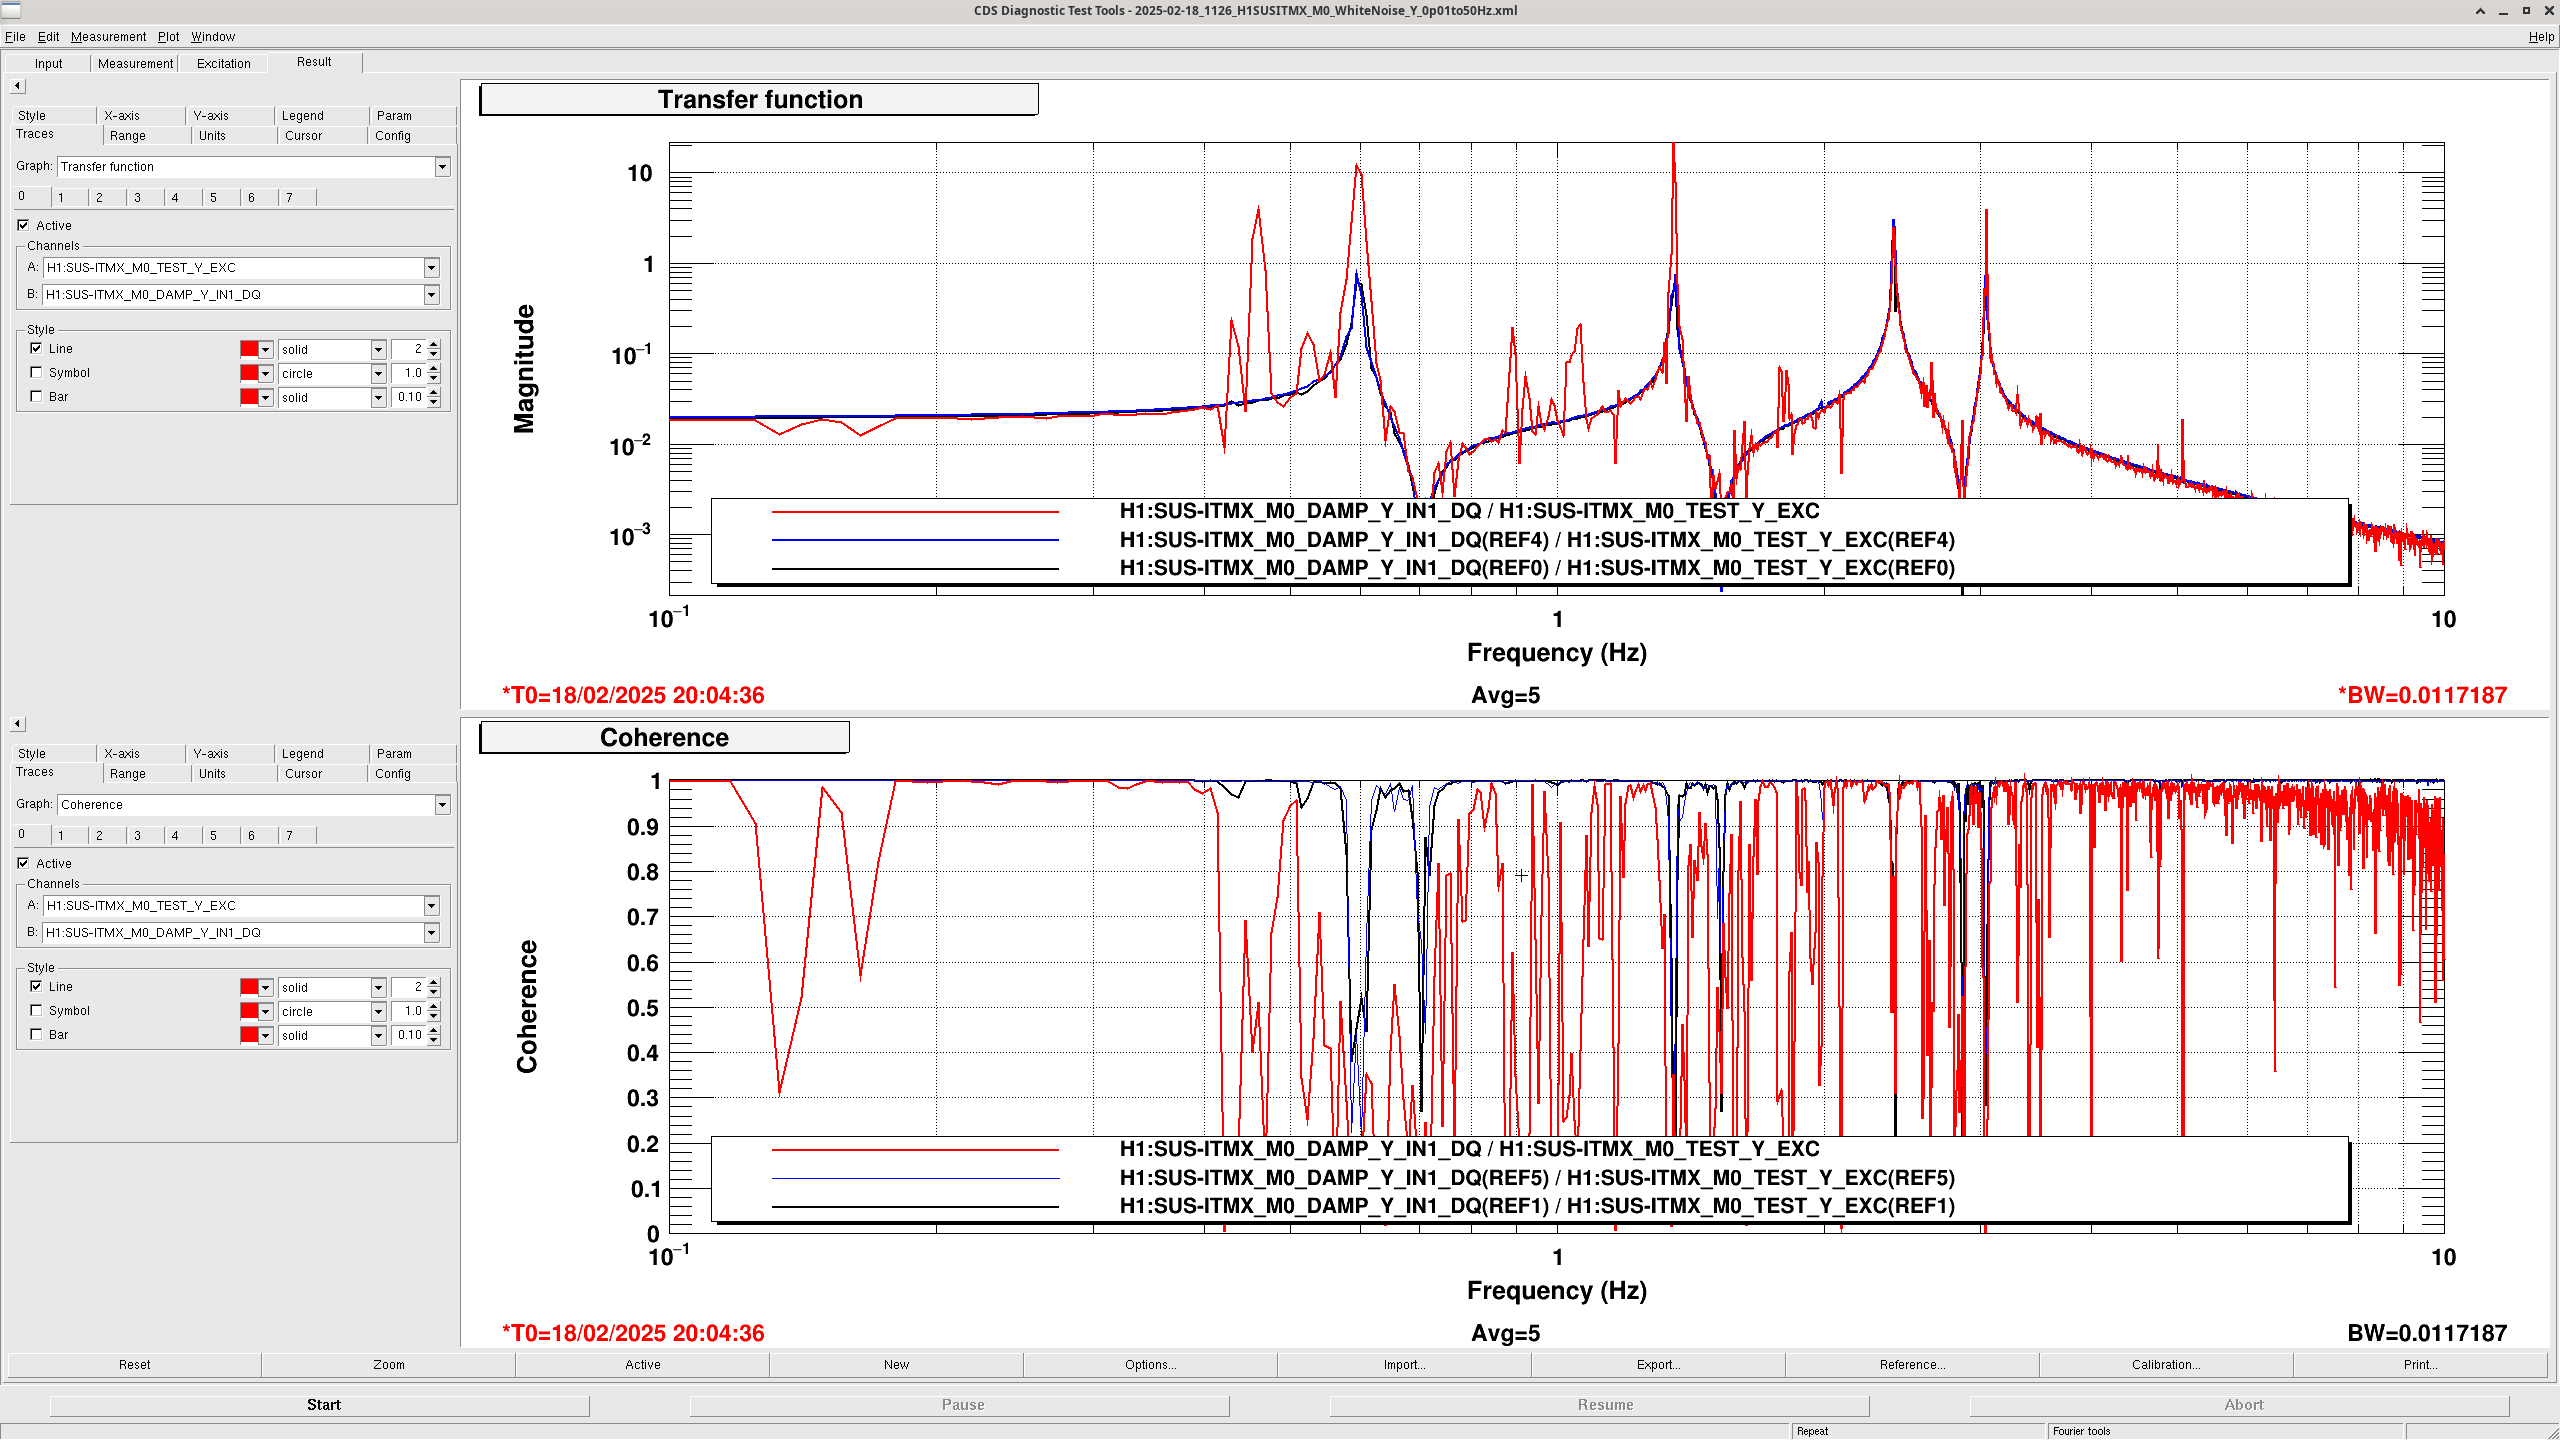Toggle Active checkbox in lower panel
Image resolution: width=2560 pixels, height=1440 pixels.
(23, 863)
